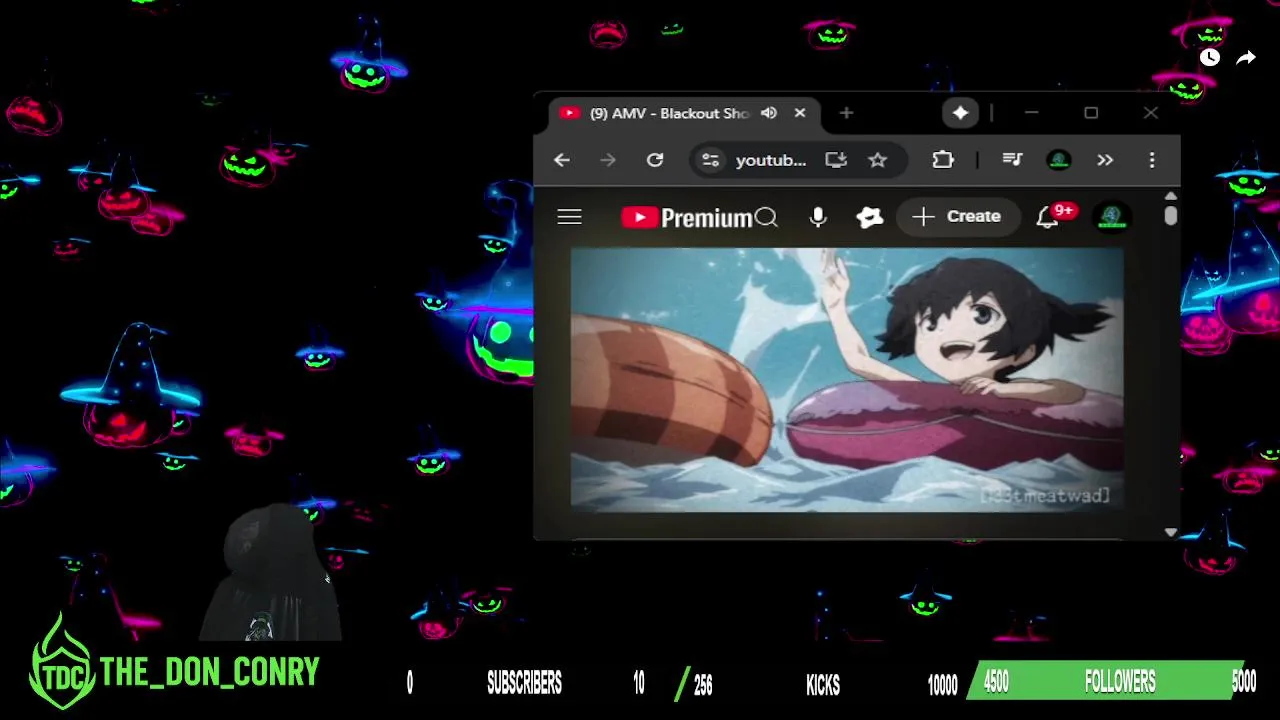The image size is (1280, 720).
Task: Show hidden toolbar items with the double chevron
Action: tap(1105, 160)
